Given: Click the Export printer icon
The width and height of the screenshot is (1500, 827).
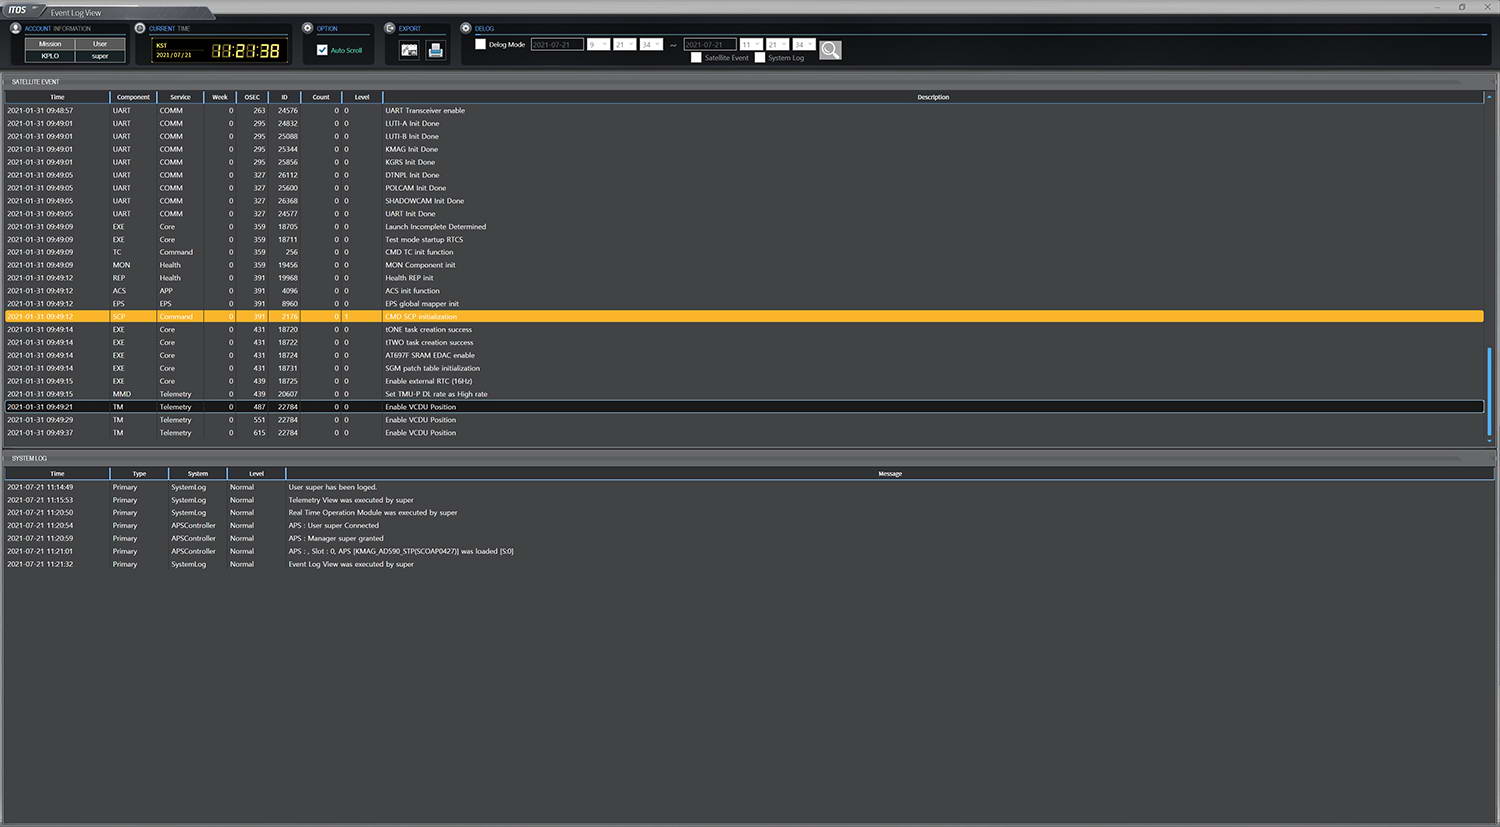Looking at the screenshot, I should tap(435, 50).
